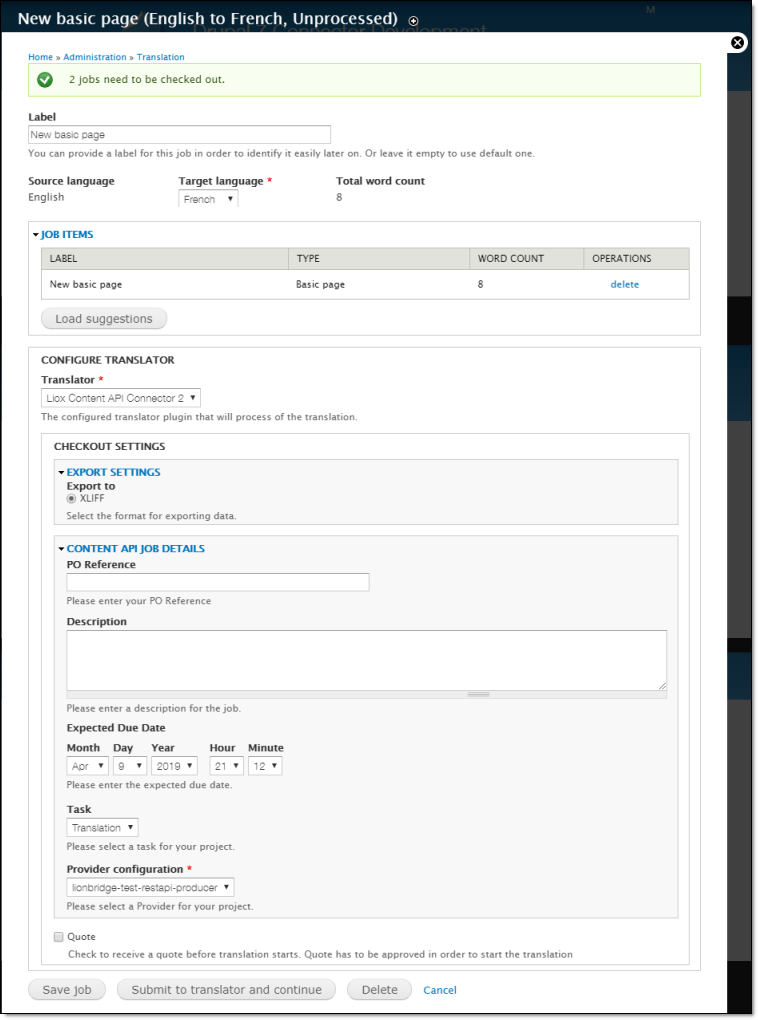This screenshot has width=758, height=1020.
Task: Click the Load suggestions button
Action: tap(104, 319)
